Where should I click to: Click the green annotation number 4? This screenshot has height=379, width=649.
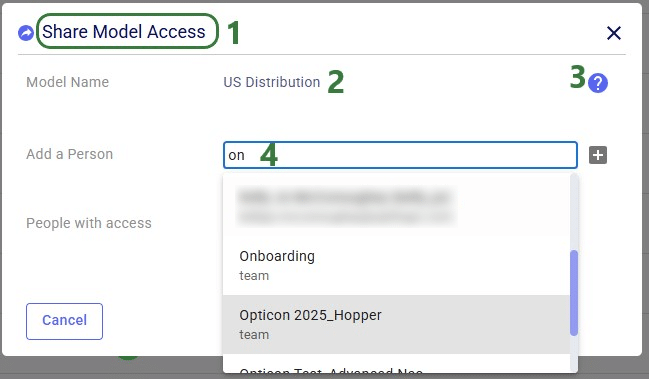269,156
